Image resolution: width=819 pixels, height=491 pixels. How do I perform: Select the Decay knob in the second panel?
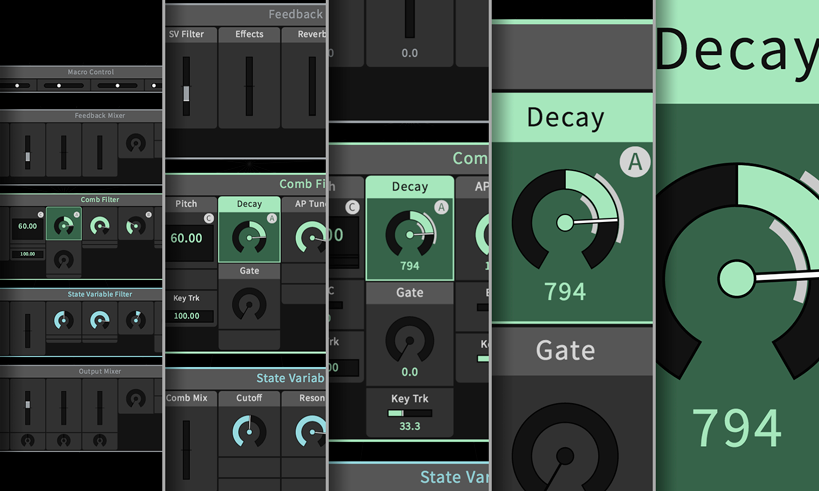[249, 238]
